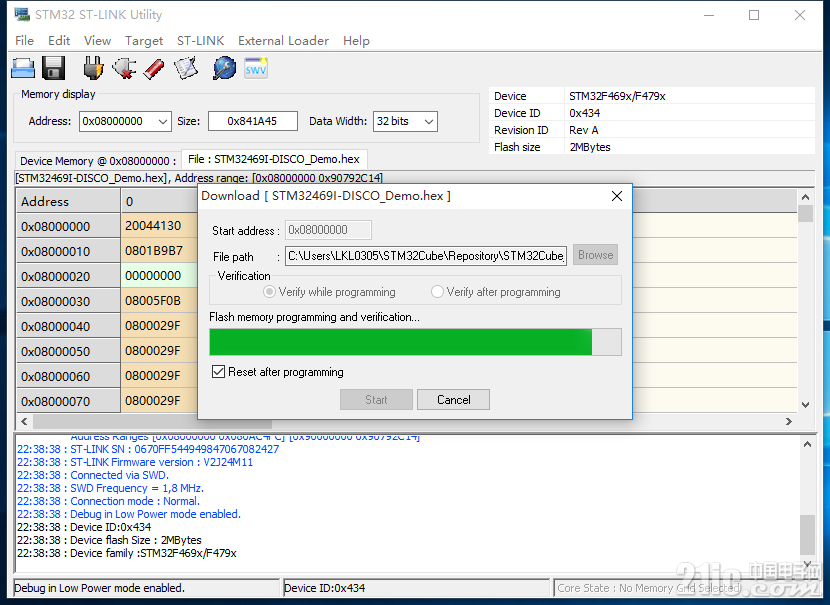Click the Revision ID value Rev A
This screenshot has width=830, height=605.
coord(583,130)
